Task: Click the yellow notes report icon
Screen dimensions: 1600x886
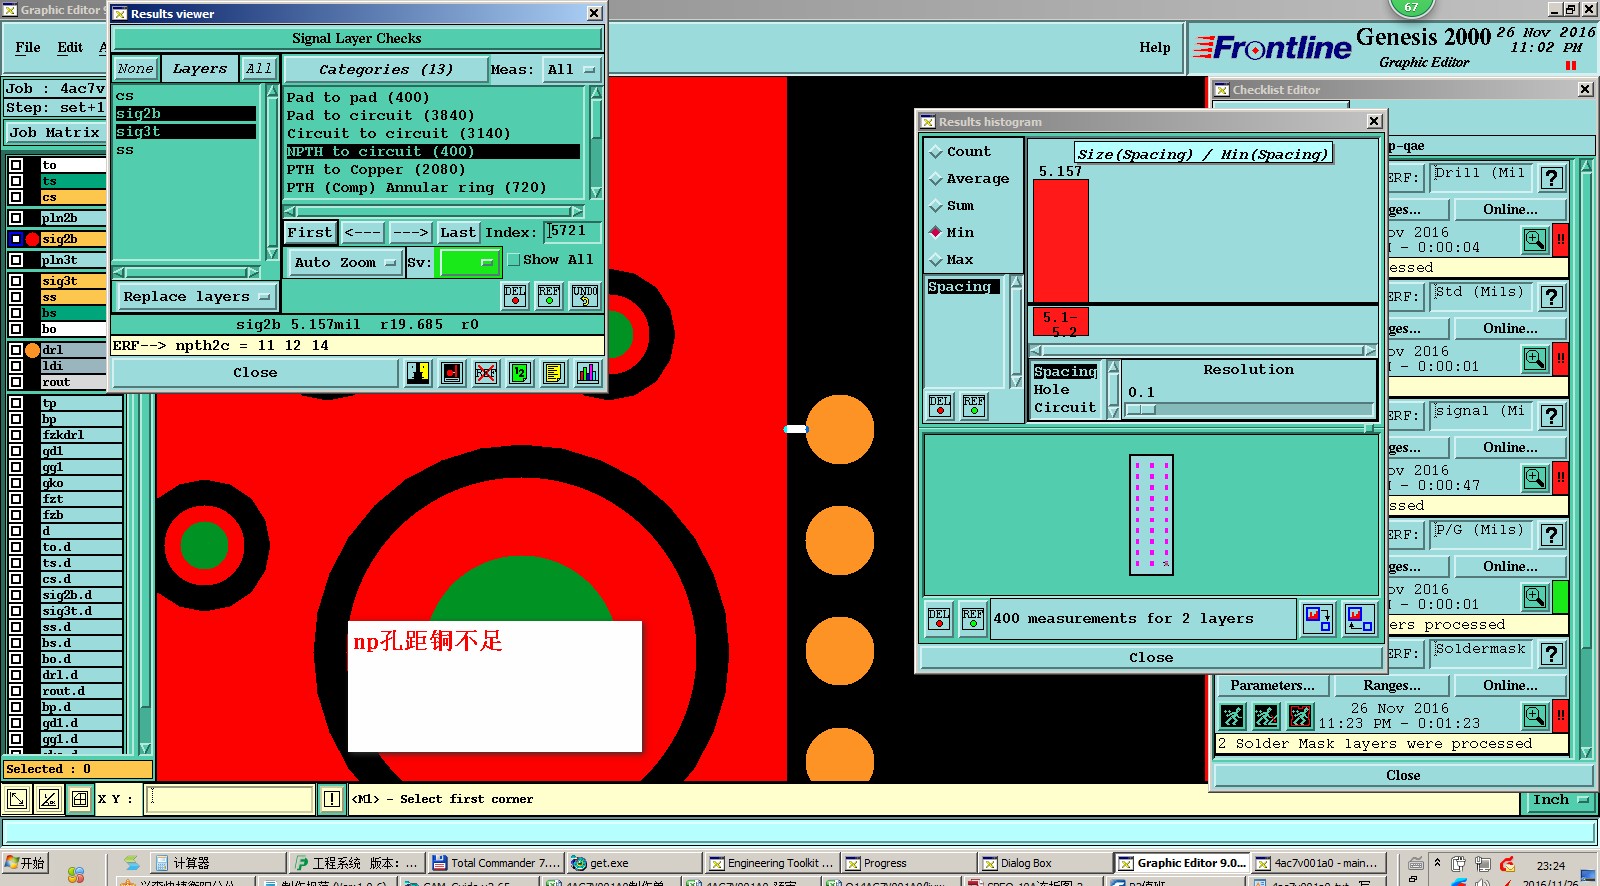Action: click(x=554, y=373)
